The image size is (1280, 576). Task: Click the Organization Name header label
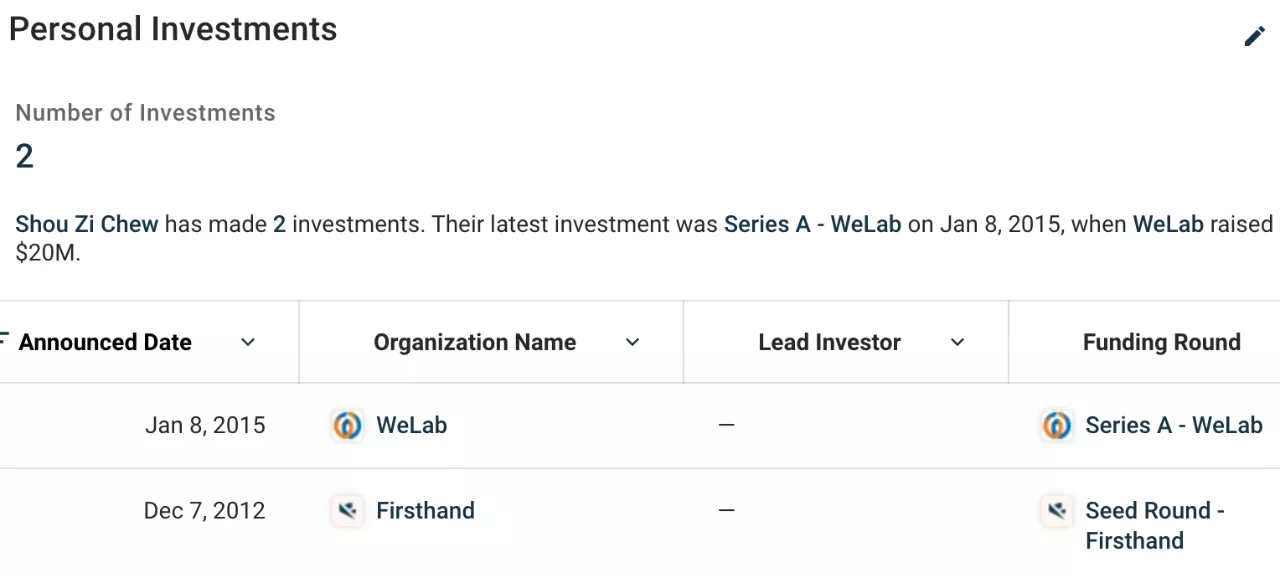[x=475, y=342]
